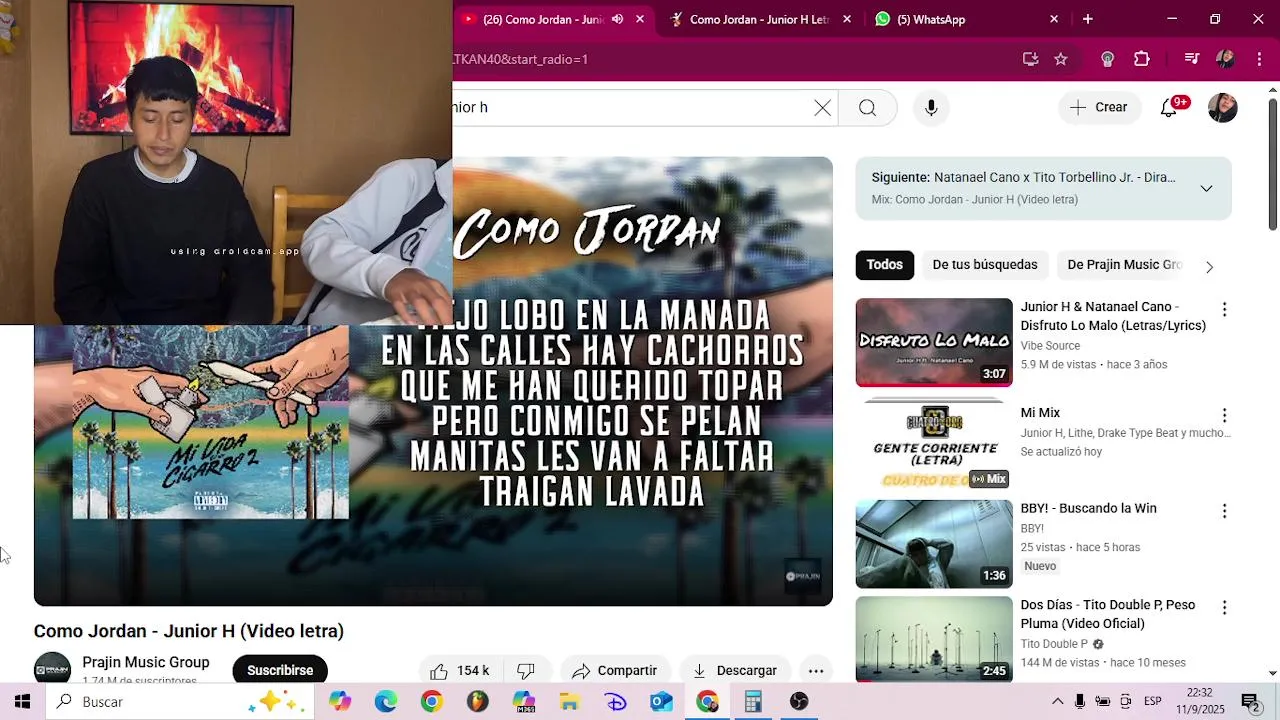Open Dos Días - Tito Double P title
The height and width of the screenshot is (720, 1280).
tap(1108, 614)
